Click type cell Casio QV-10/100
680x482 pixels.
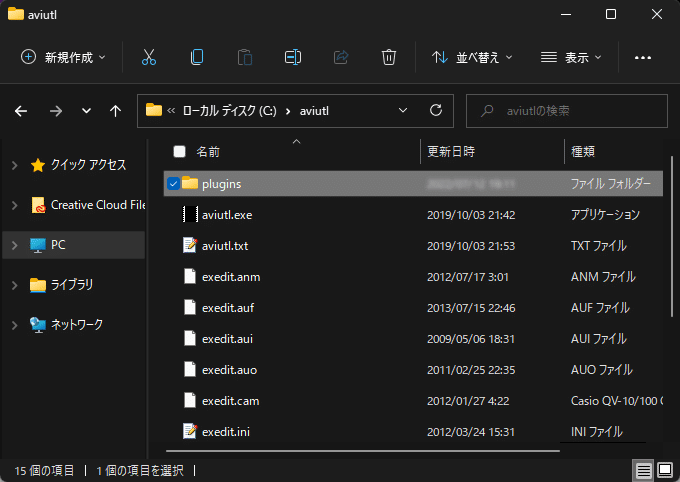[x=617, y=400]
